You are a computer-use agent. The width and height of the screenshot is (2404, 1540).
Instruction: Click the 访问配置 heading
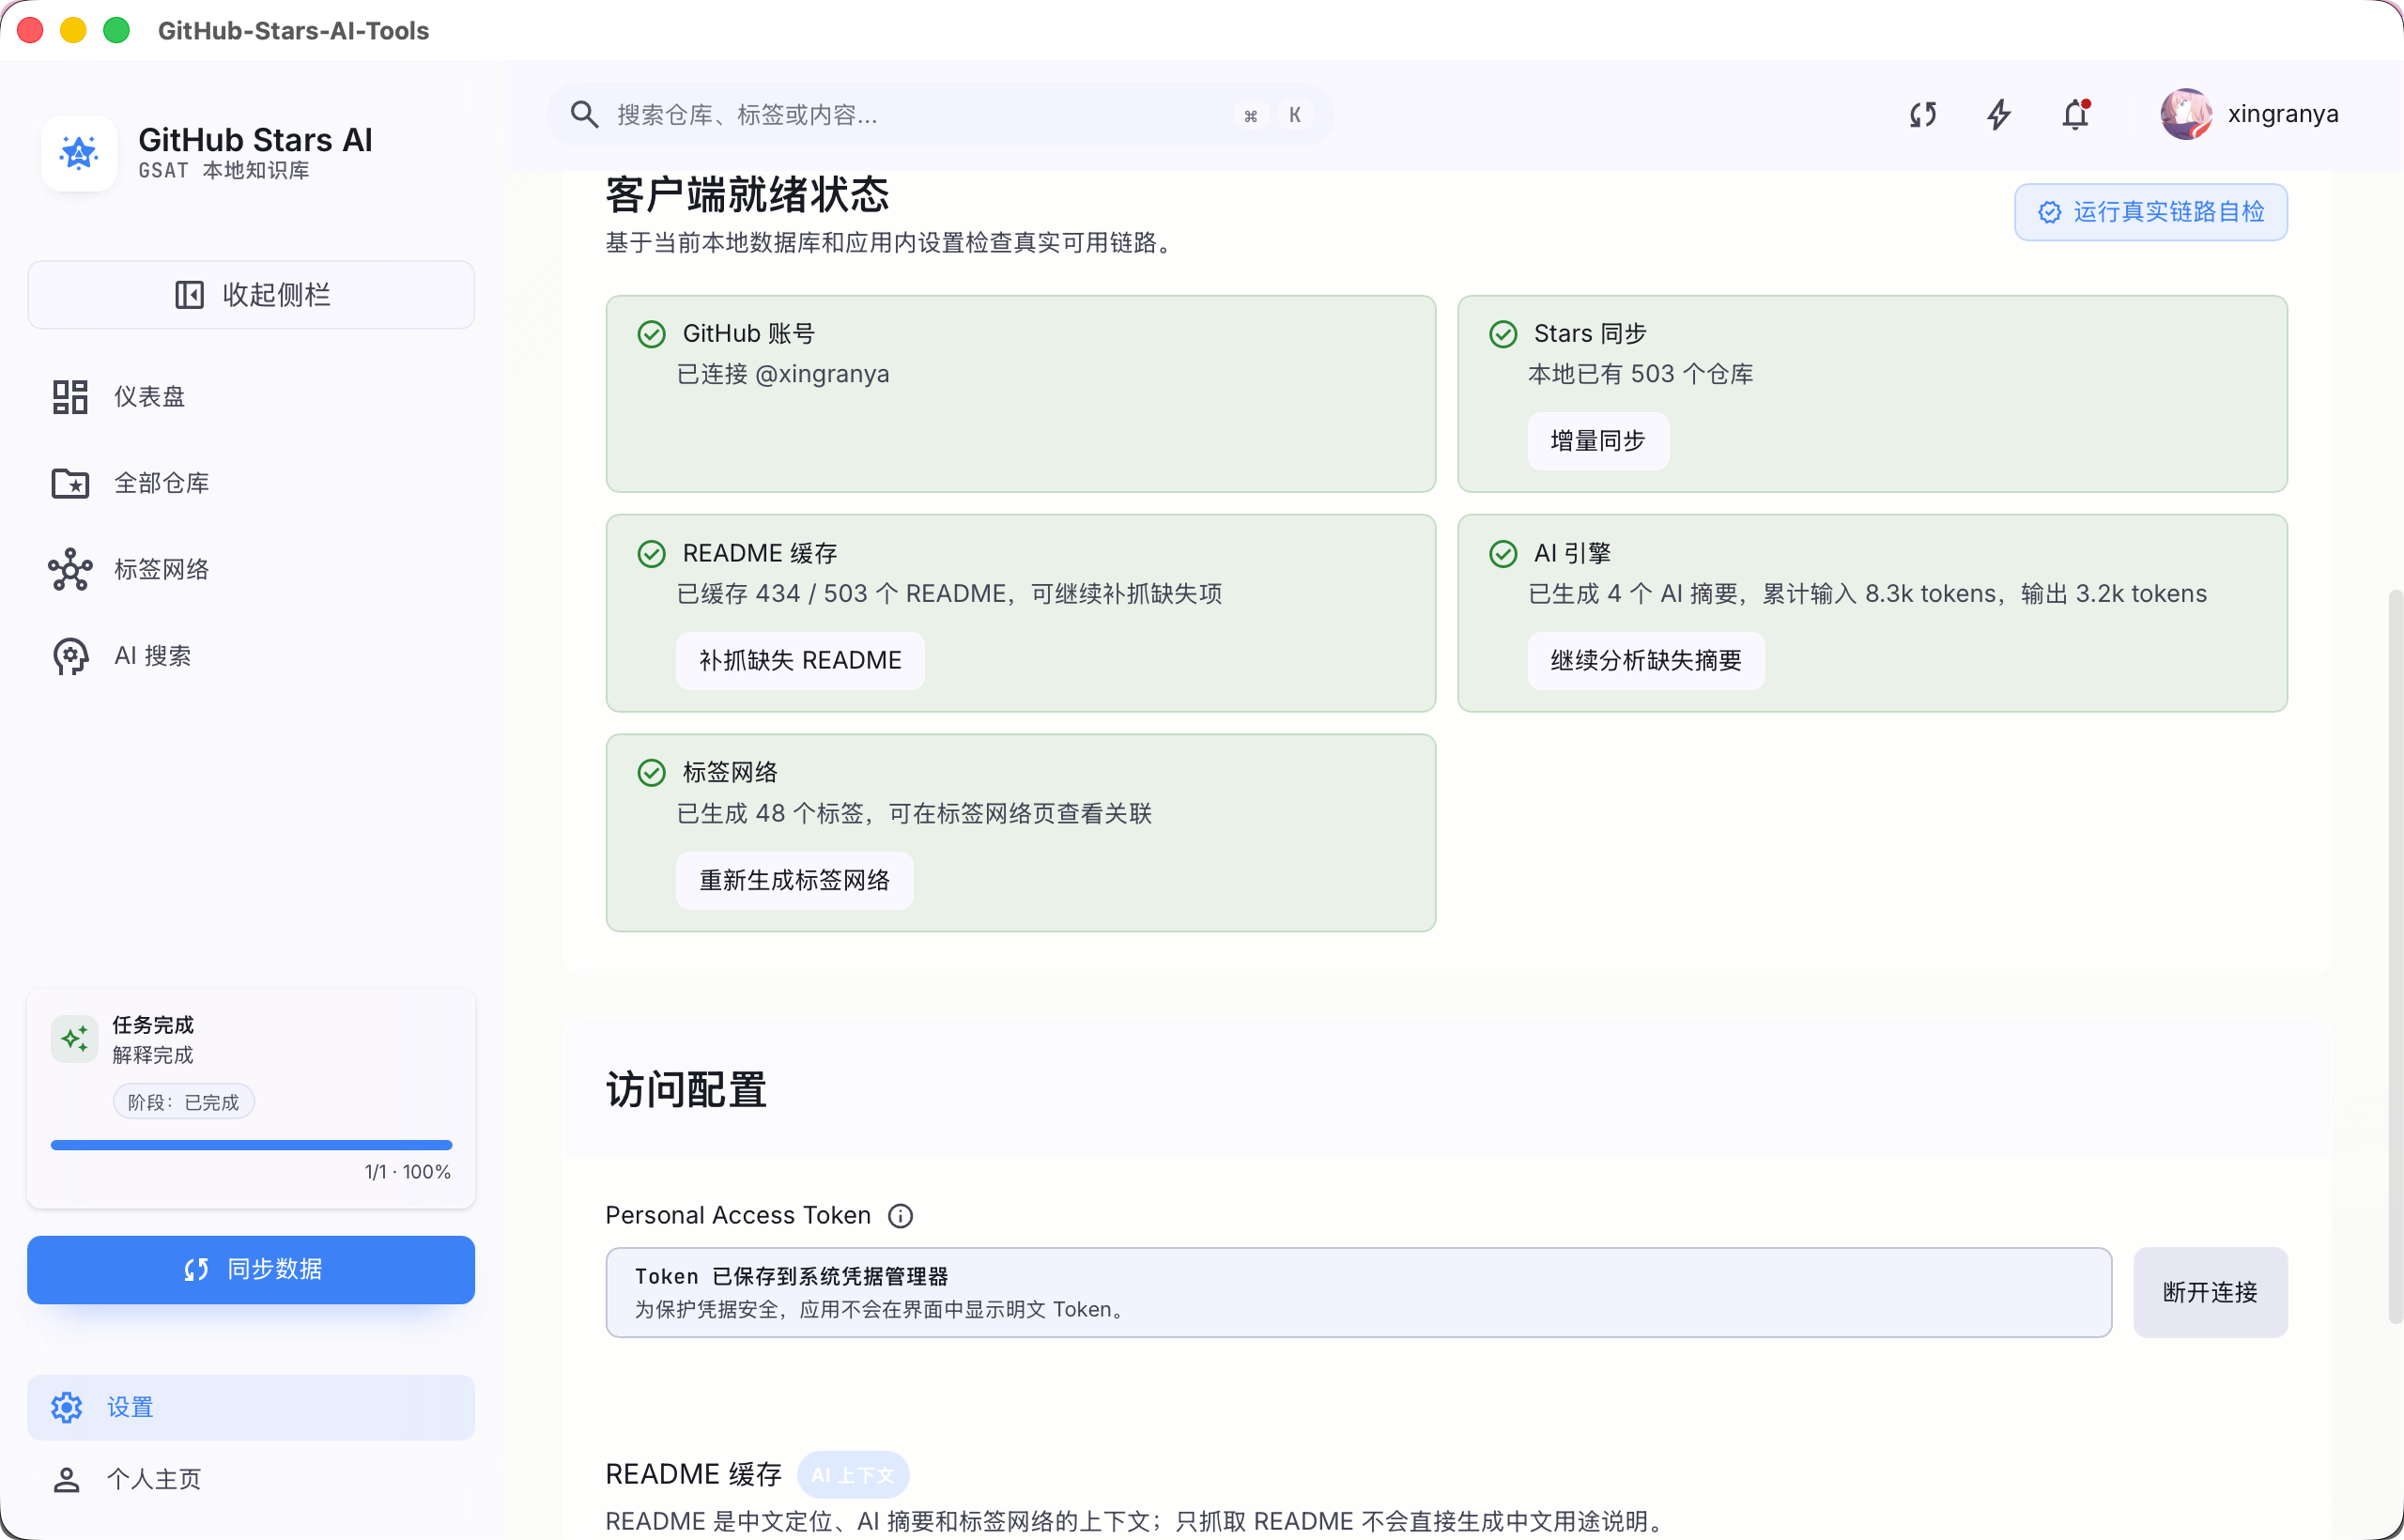click(687, 1090)
